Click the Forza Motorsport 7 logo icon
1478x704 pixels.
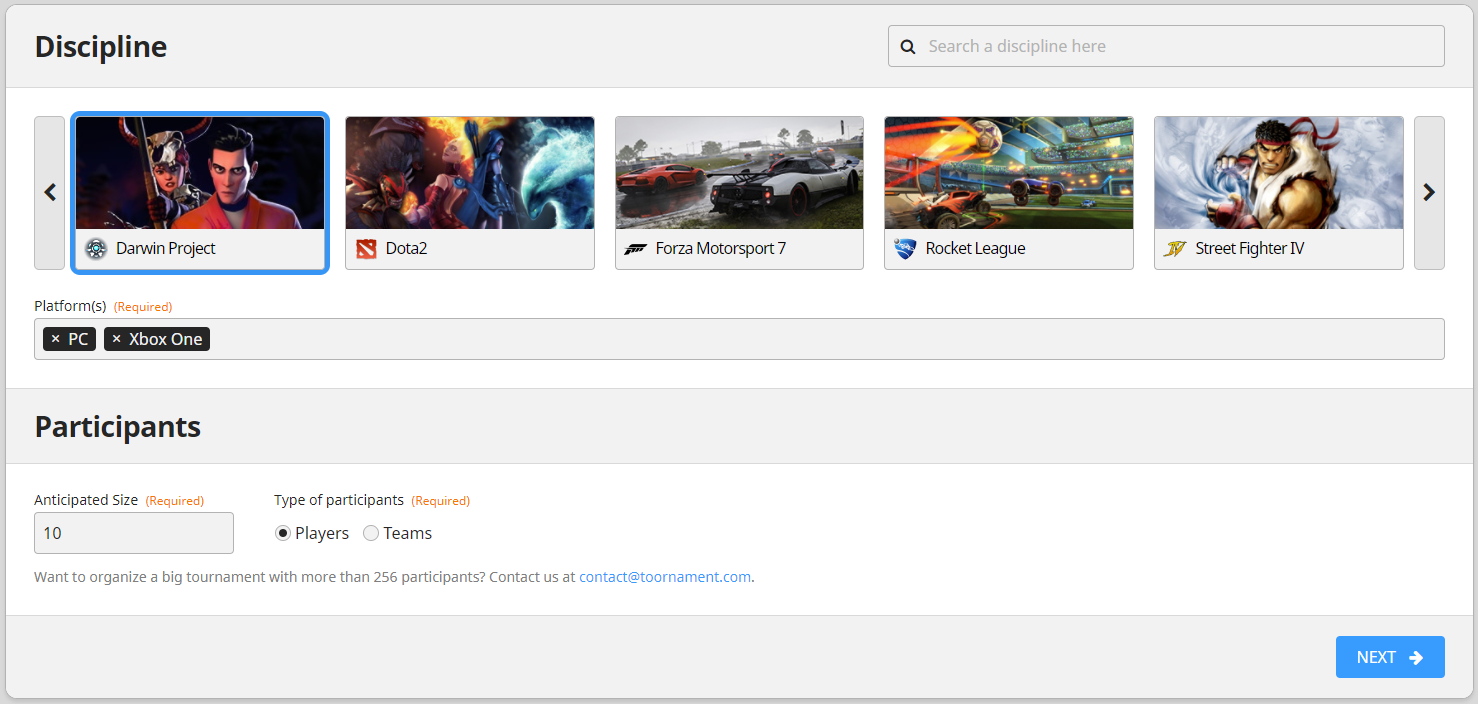tap(636, 249)
